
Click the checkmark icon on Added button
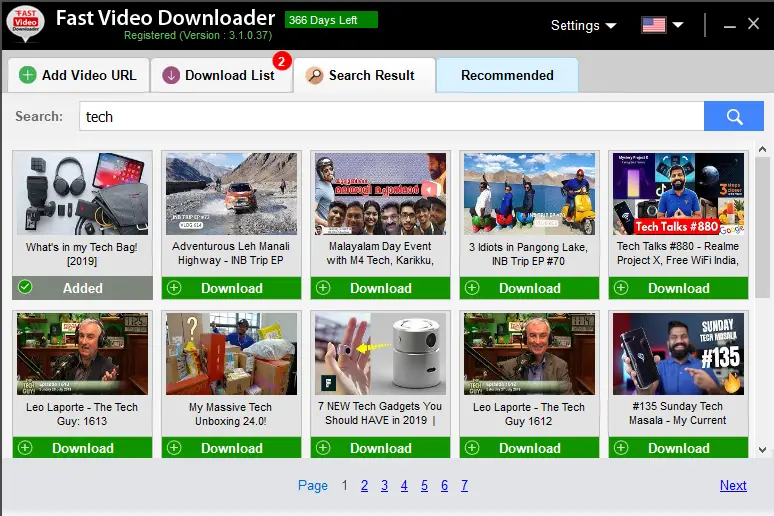(x=25, y=287)
